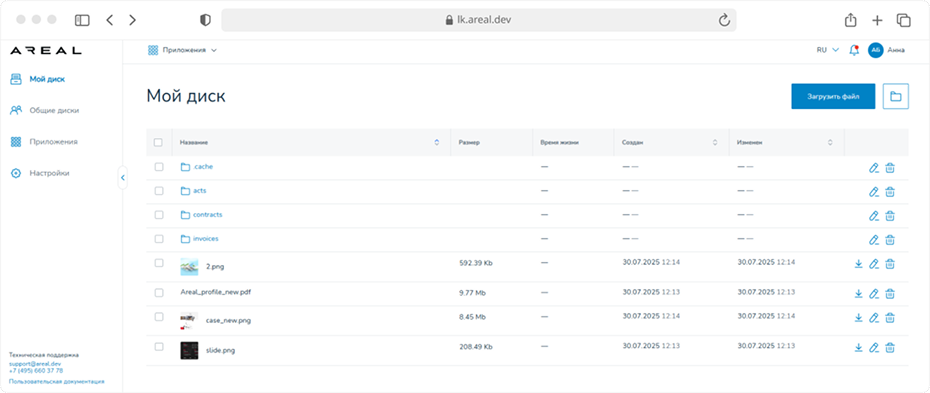
Task: Open the 2.png thumbnail
Action: click(189, 267)
